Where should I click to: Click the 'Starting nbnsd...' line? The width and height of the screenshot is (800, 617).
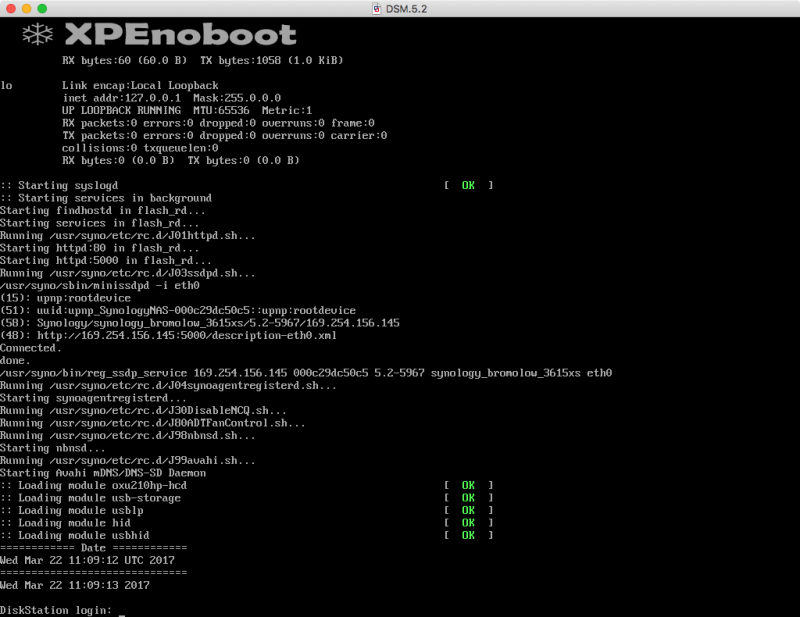(x=53, y=448)
